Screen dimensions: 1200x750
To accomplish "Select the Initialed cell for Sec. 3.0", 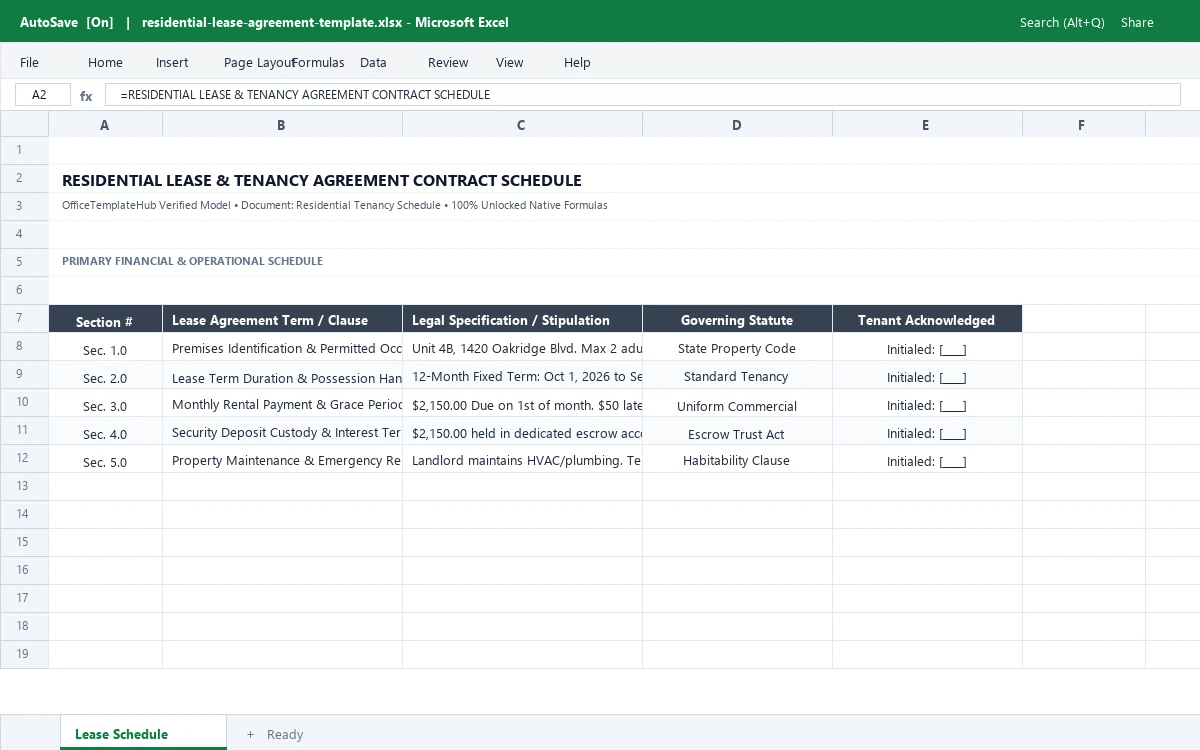I will pyautogui.click(x=927, y=403).
